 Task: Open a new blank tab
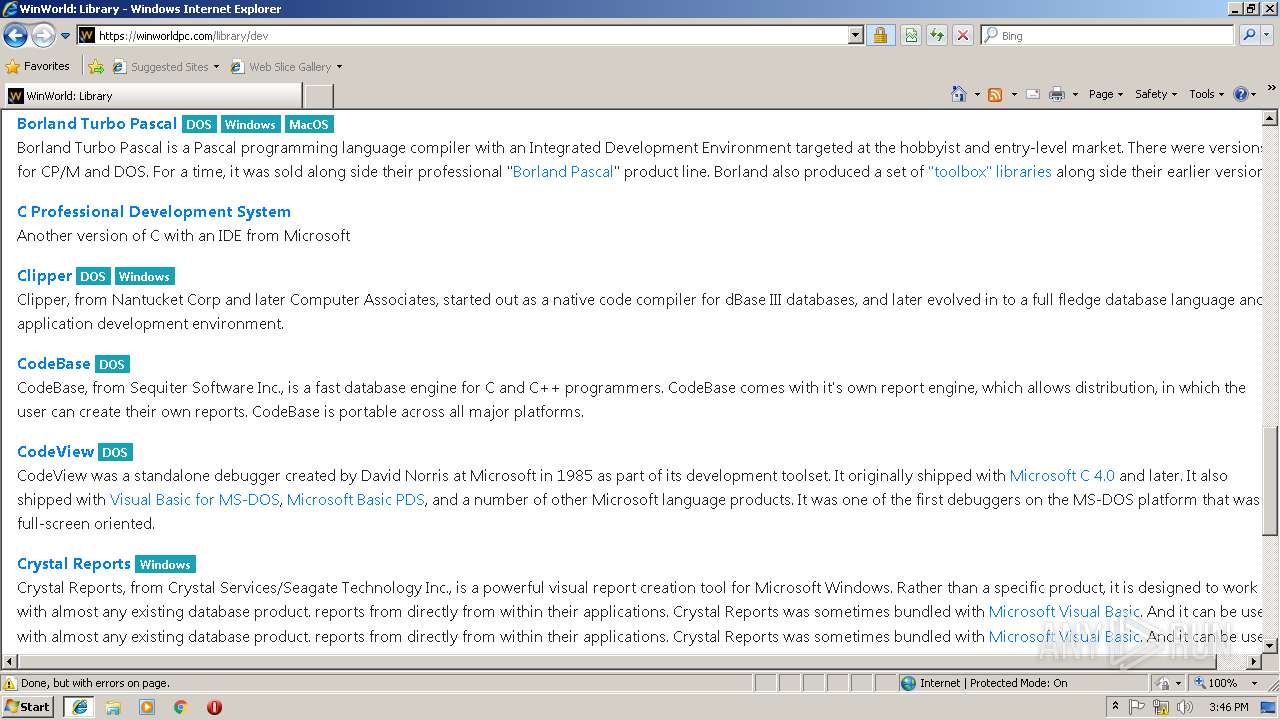[x=318, y=96]
